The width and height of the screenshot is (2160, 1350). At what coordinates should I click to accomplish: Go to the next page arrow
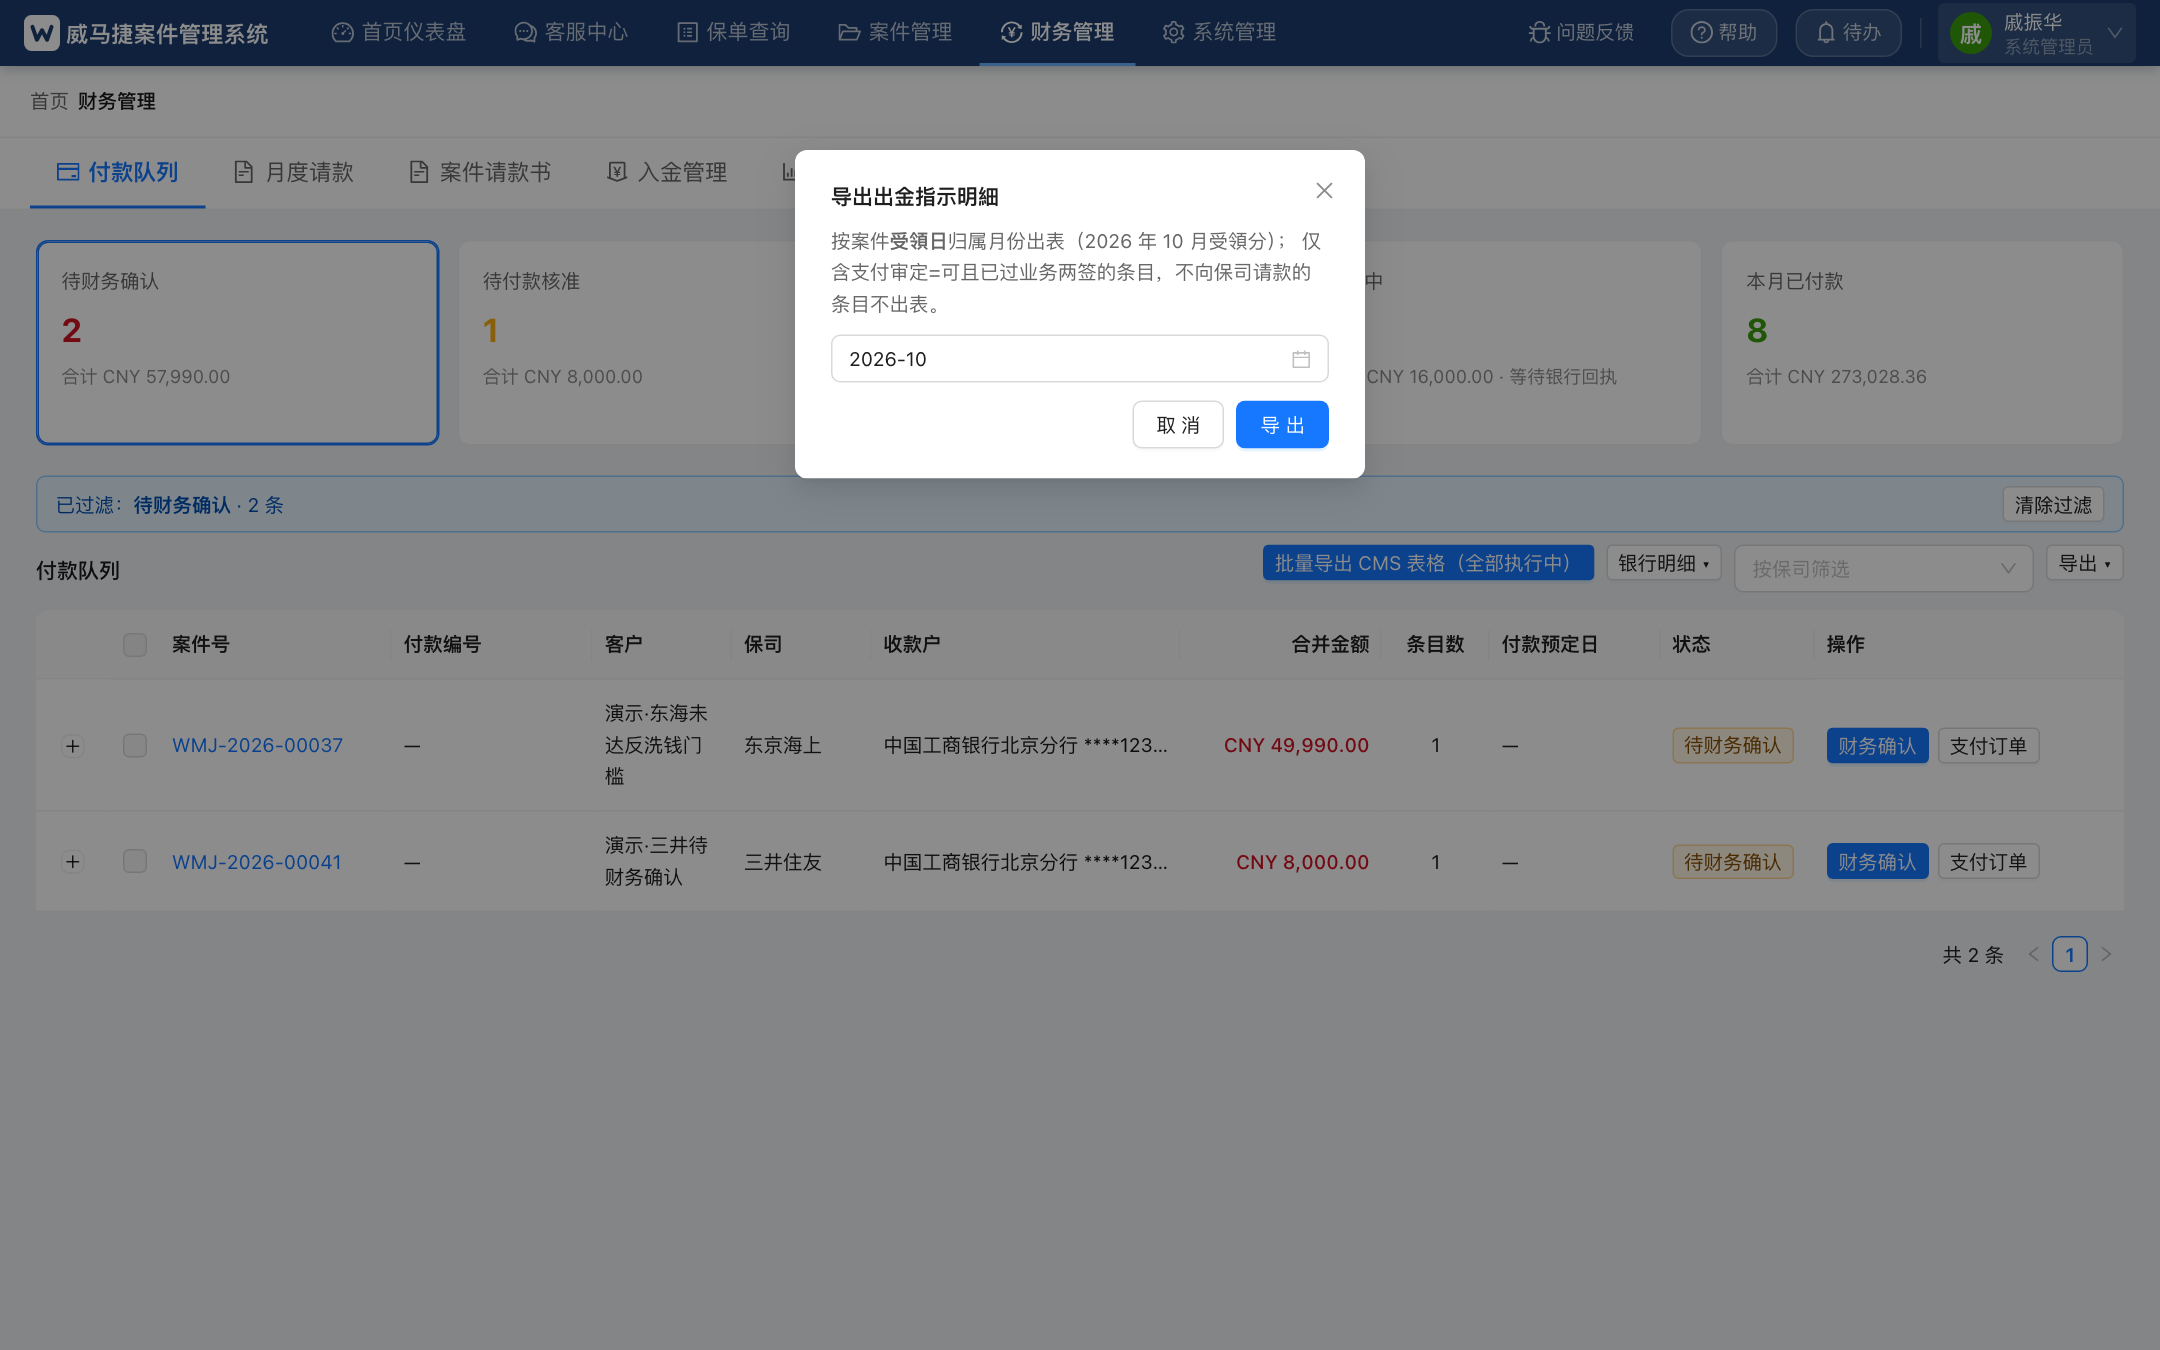pos(2106,954)
